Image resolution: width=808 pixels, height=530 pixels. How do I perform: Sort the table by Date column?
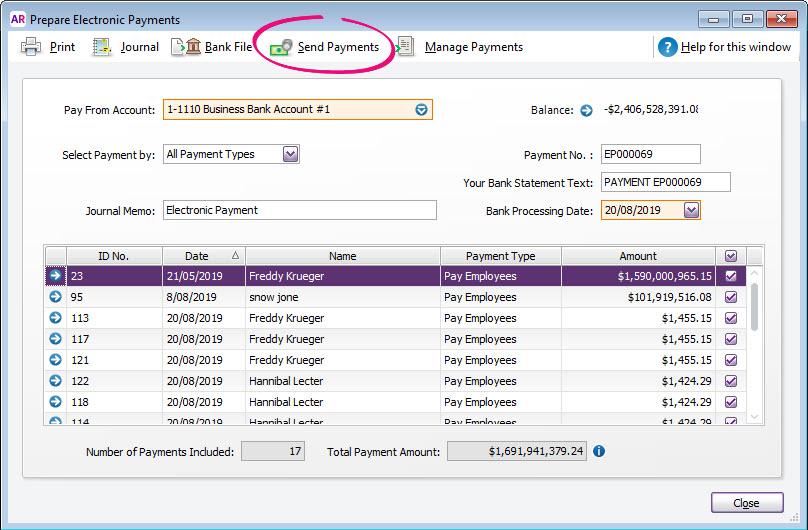(203, 256)
